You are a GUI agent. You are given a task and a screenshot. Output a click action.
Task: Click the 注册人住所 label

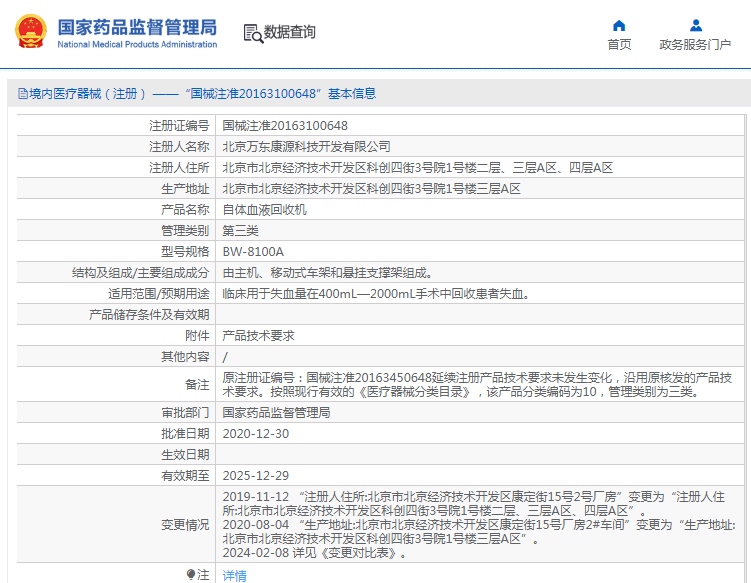tap(179, 168)
